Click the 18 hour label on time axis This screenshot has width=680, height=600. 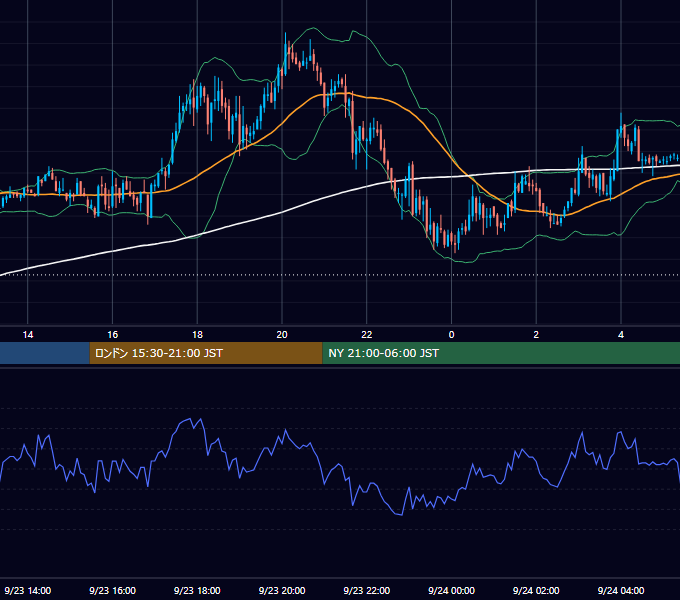[x=197, y=335]
